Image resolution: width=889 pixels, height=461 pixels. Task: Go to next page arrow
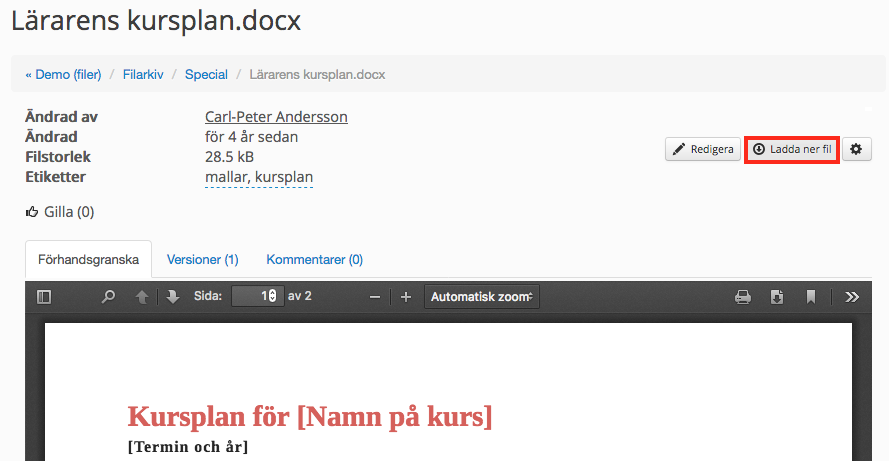tap(172, 297)
